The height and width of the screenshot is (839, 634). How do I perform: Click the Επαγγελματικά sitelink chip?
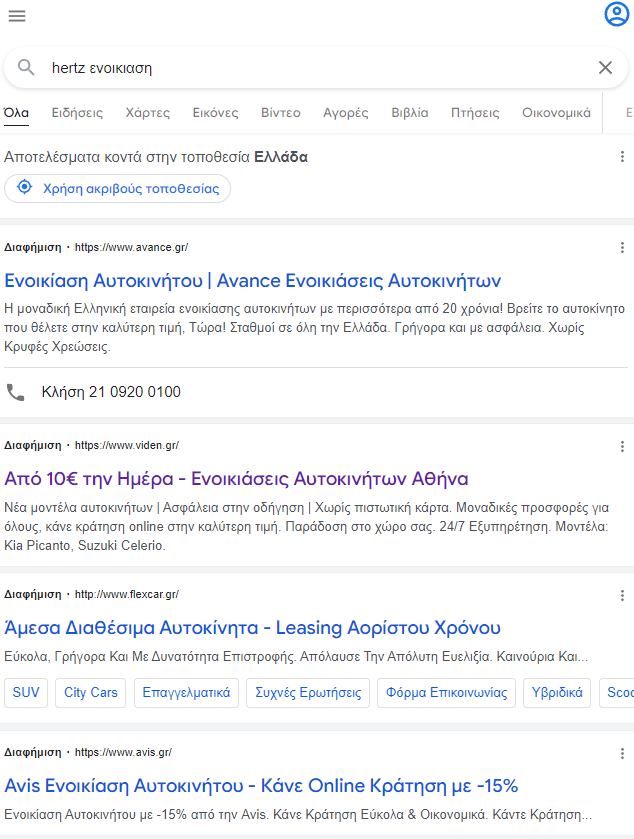(x=187, y=692)
